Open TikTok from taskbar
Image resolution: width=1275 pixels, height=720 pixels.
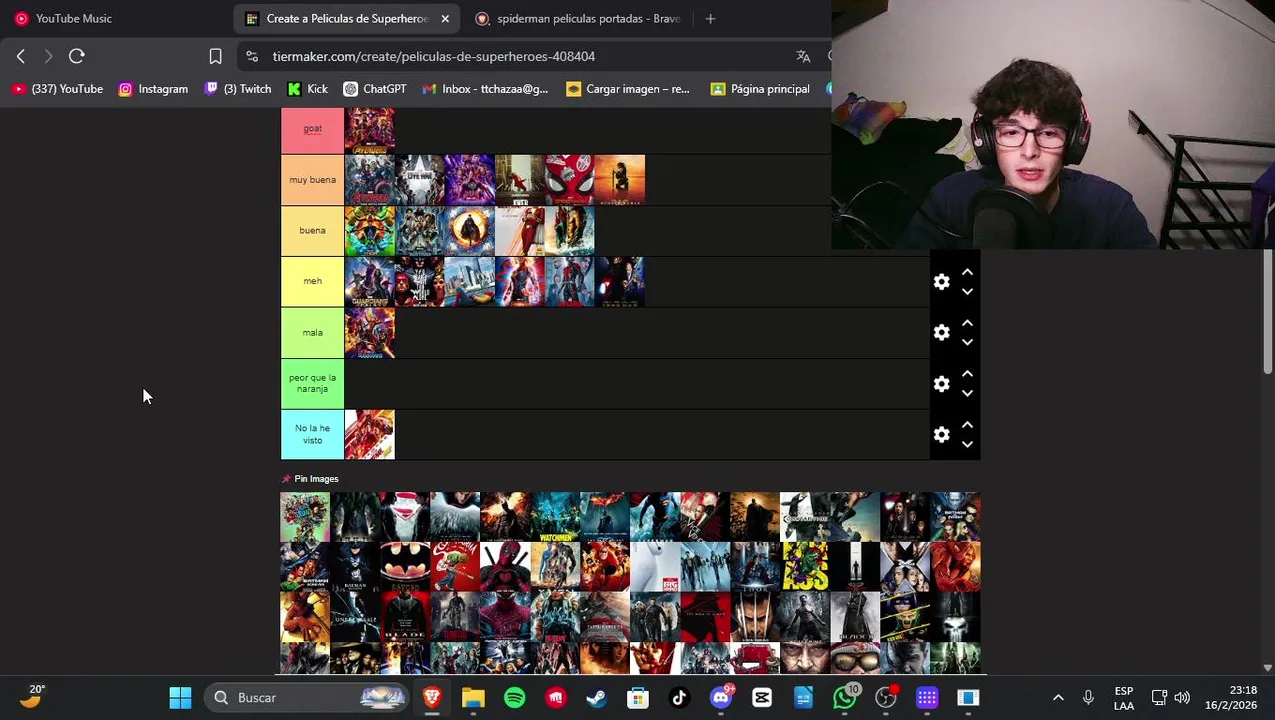(679, 698)
